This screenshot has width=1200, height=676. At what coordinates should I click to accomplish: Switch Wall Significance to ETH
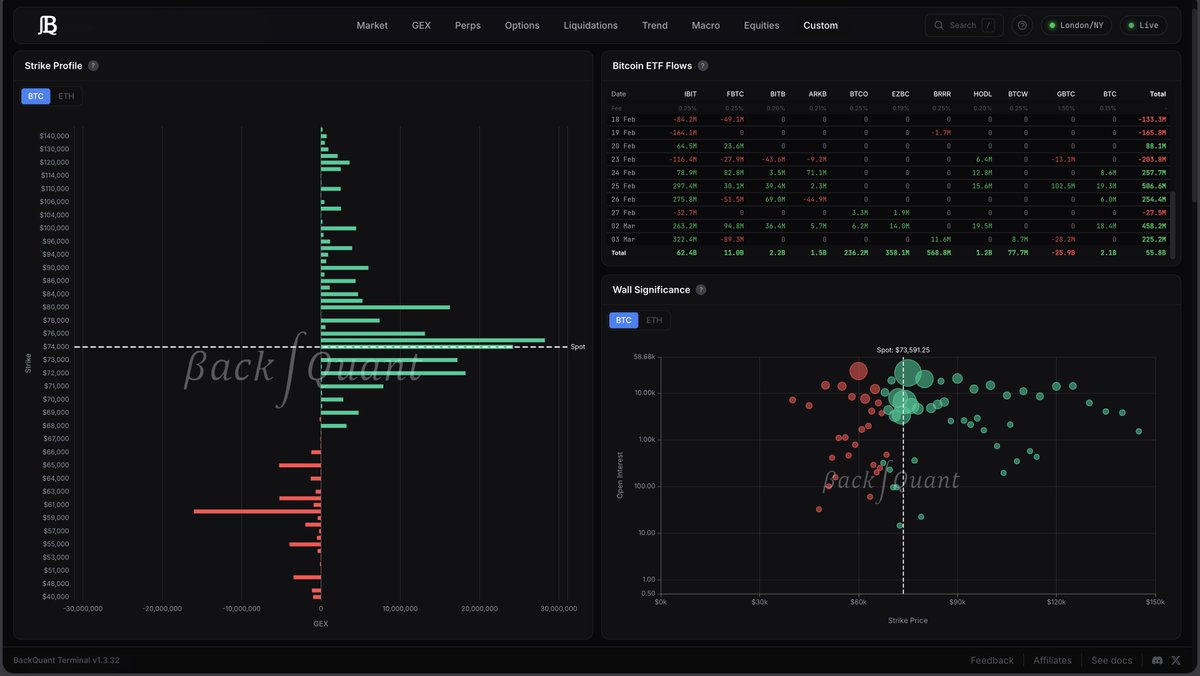point(654,320)
